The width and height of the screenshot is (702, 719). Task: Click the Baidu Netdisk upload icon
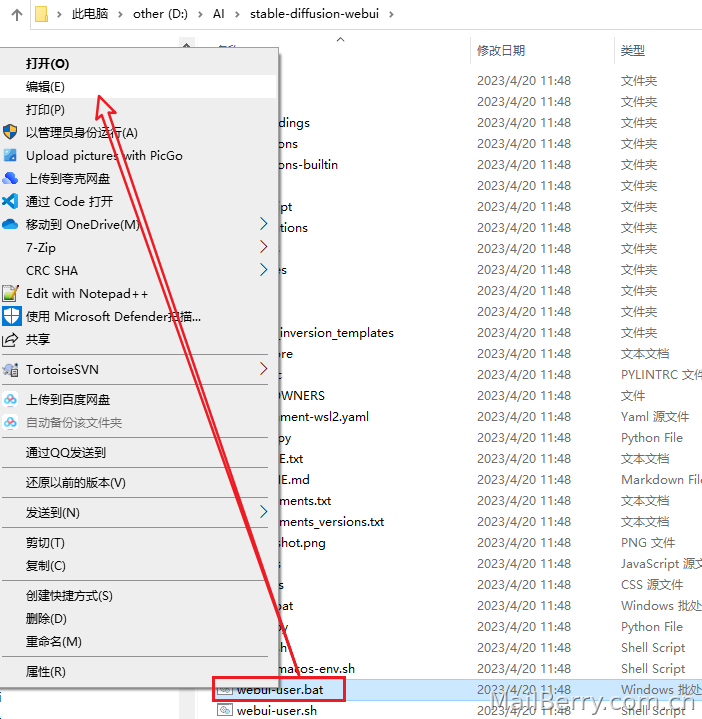pos(10,399)
